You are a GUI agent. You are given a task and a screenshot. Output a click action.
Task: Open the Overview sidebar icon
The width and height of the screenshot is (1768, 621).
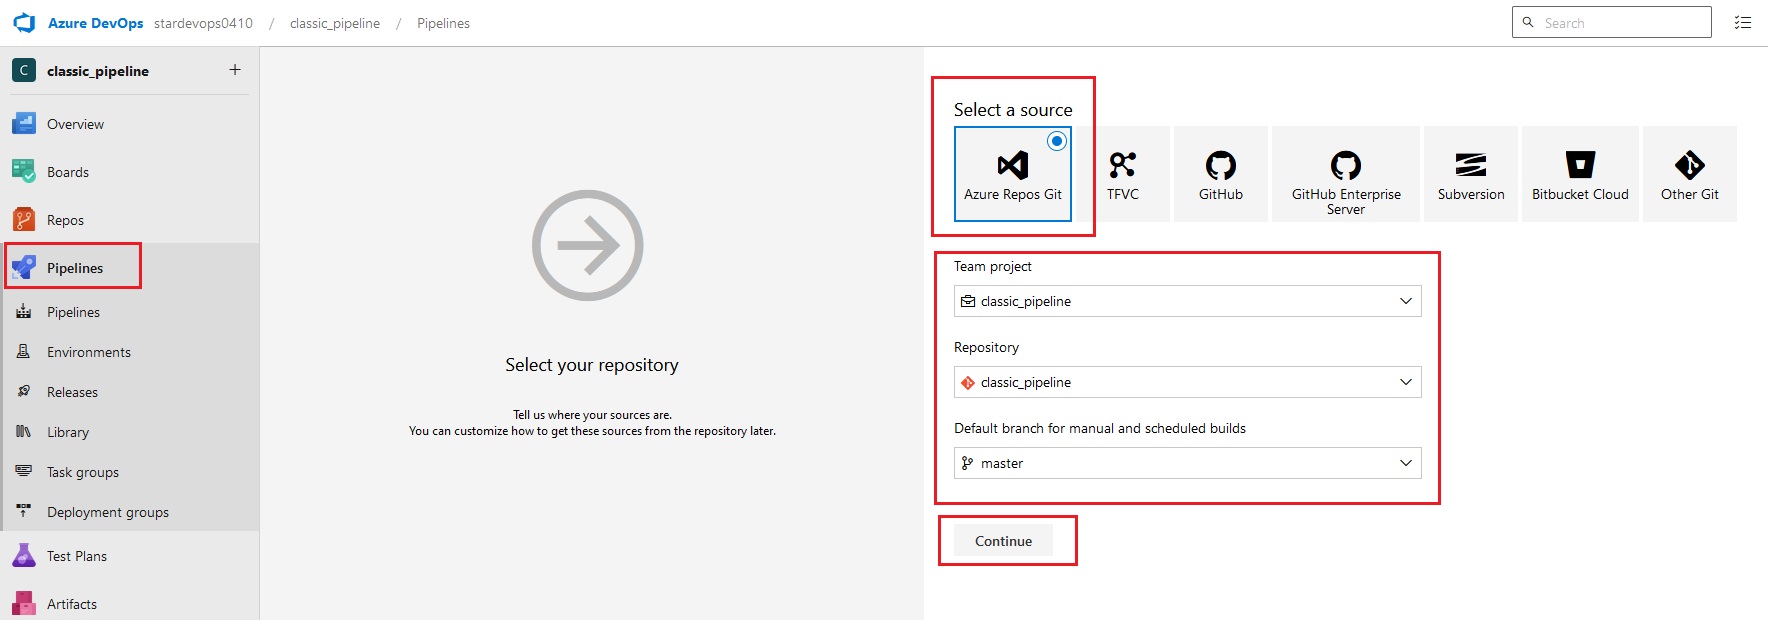[x=24, y=124]
